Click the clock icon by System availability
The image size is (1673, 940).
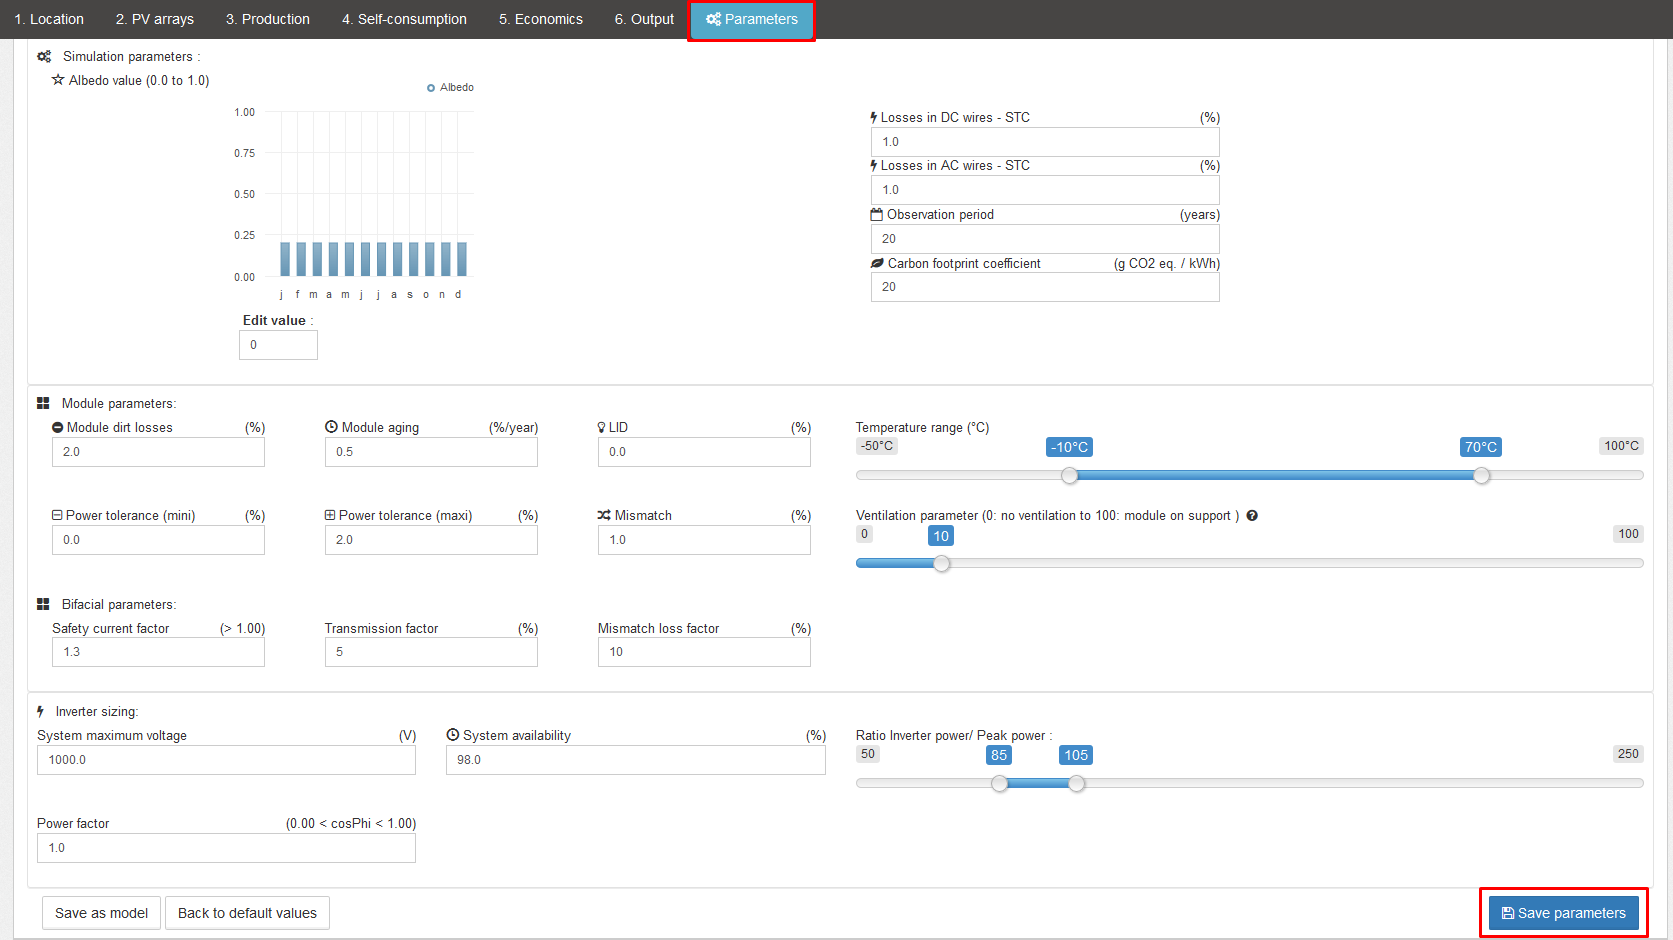tap(453, 735)
